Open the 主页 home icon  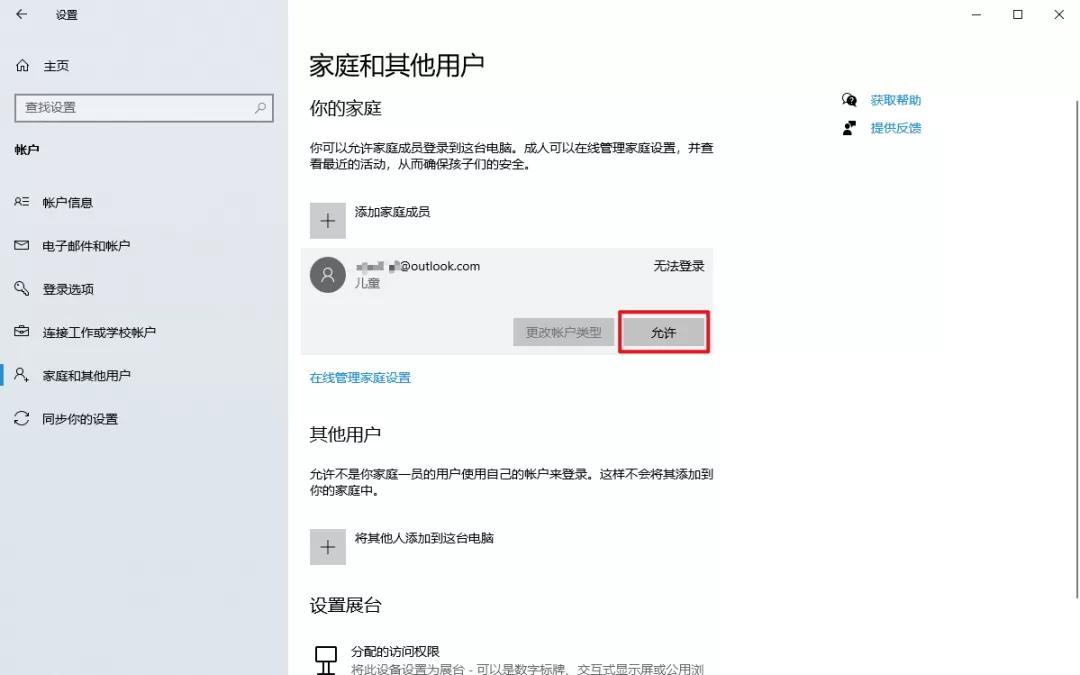[x=23, y=65]
